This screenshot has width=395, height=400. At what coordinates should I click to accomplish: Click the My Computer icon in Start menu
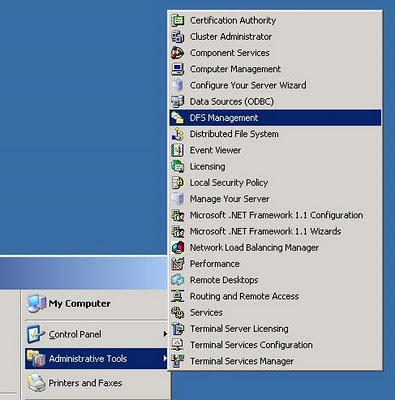click(x=36, y=304)
